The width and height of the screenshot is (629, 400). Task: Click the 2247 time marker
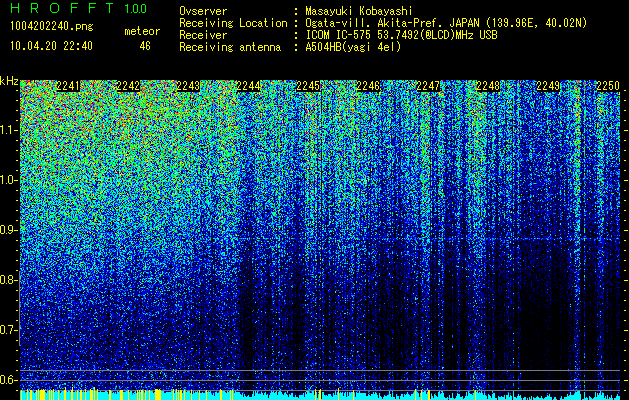428,86
